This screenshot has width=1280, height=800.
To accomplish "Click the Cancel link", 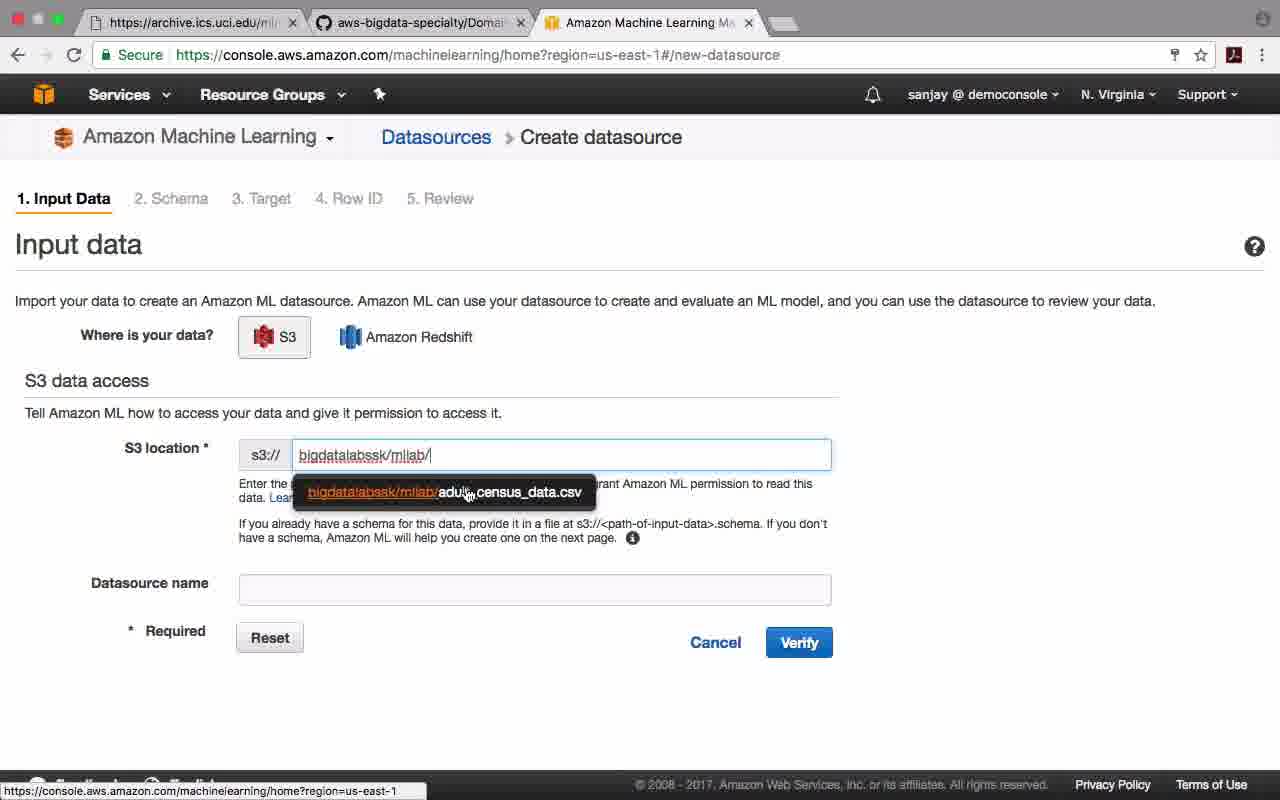I will [716, 643].
